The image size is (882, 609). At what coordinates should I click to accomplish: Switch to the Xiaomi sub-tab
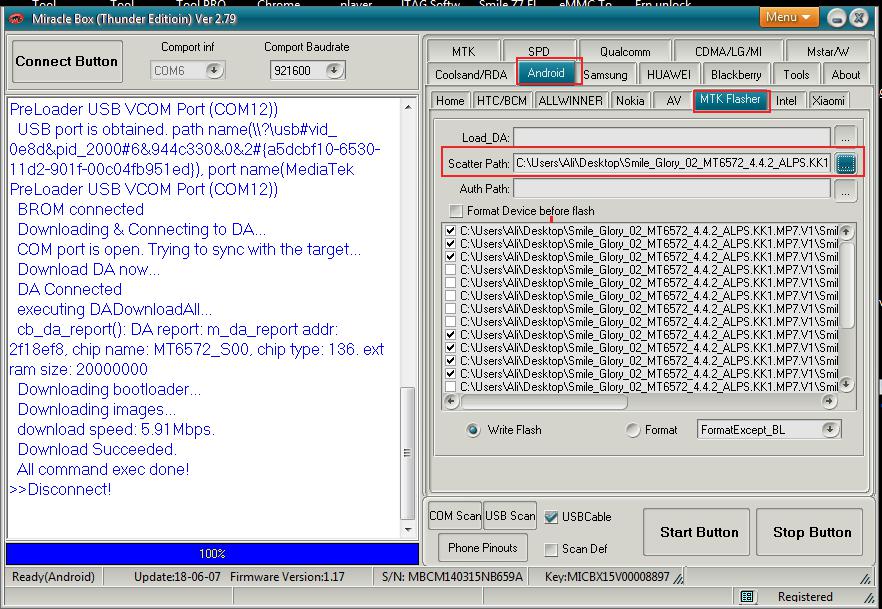(829, 101)
